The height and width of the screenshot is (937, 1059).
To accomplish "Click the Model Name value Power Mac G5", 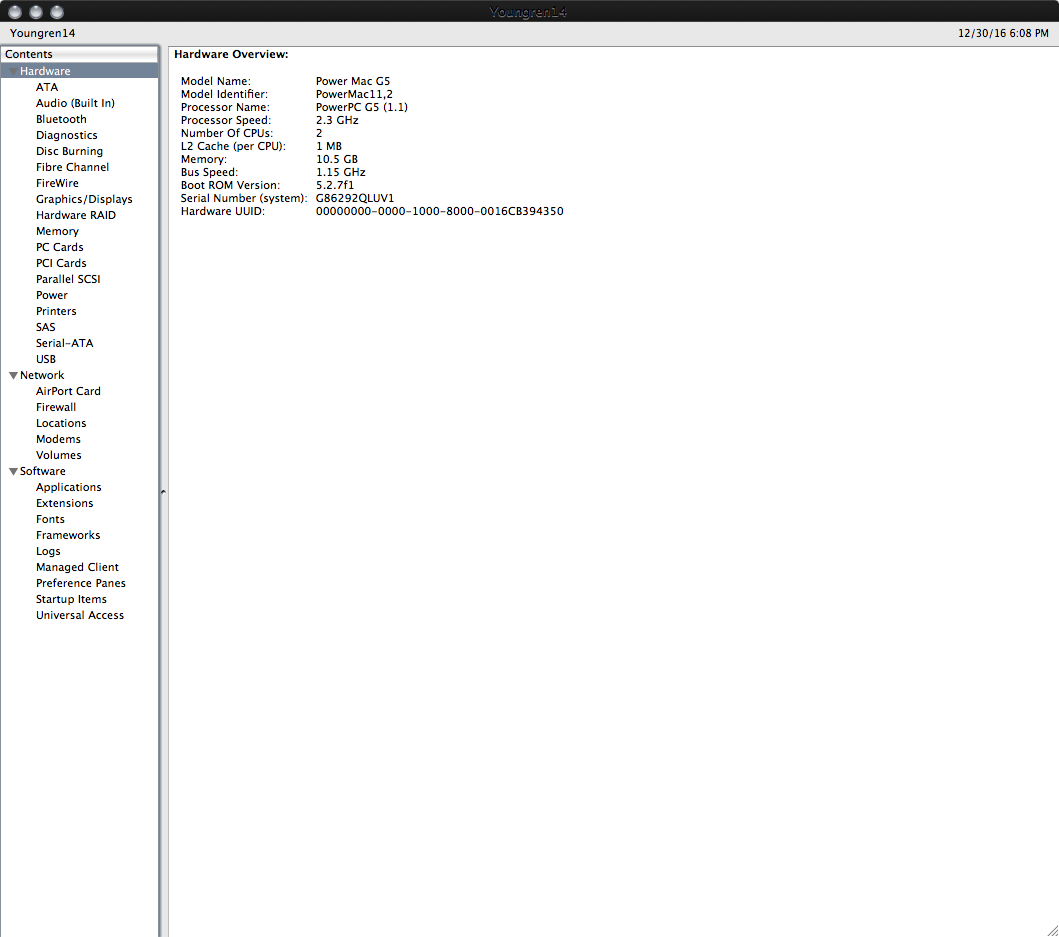I will tap(353, 81).
